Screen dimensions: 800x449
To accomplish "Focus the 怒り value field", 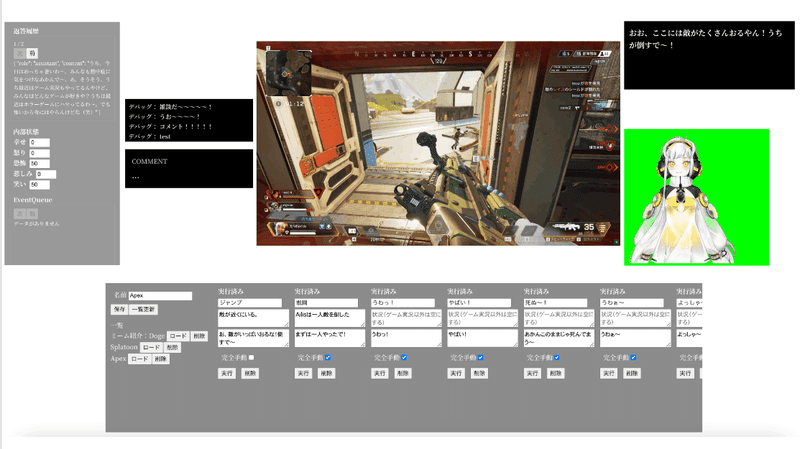I will 39,153.
